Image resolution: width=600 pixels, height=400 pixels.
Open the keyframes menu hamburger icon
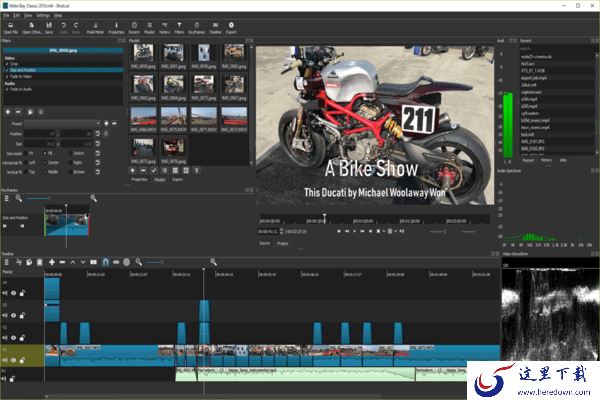click(7, 198)
